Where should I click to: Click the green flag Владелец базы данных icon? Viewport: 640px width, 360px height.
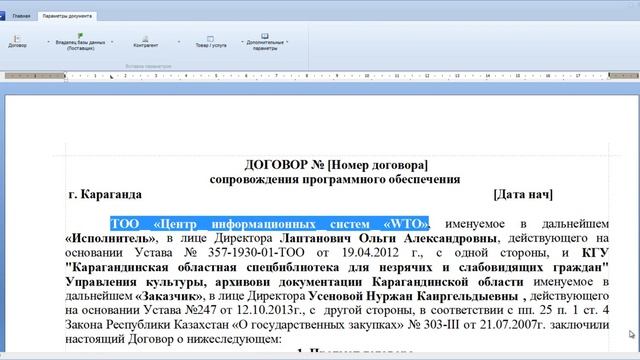[80, 36]
